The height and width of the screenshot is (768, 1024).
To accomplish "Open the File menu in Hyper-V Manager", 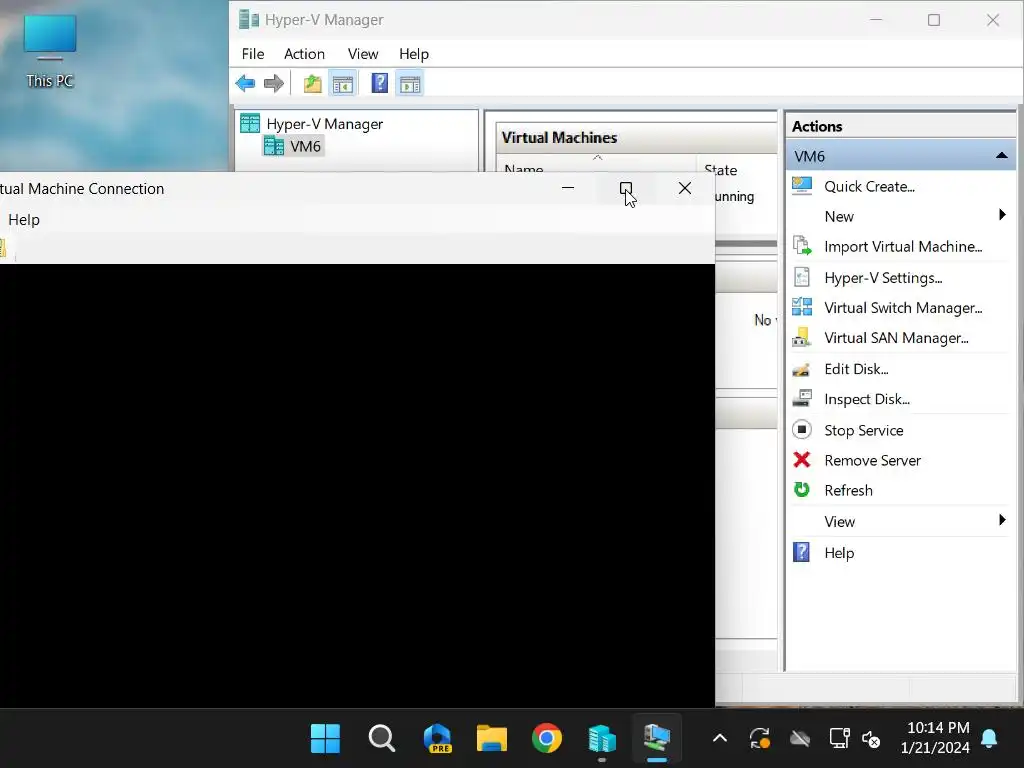I will coord(253,54).
